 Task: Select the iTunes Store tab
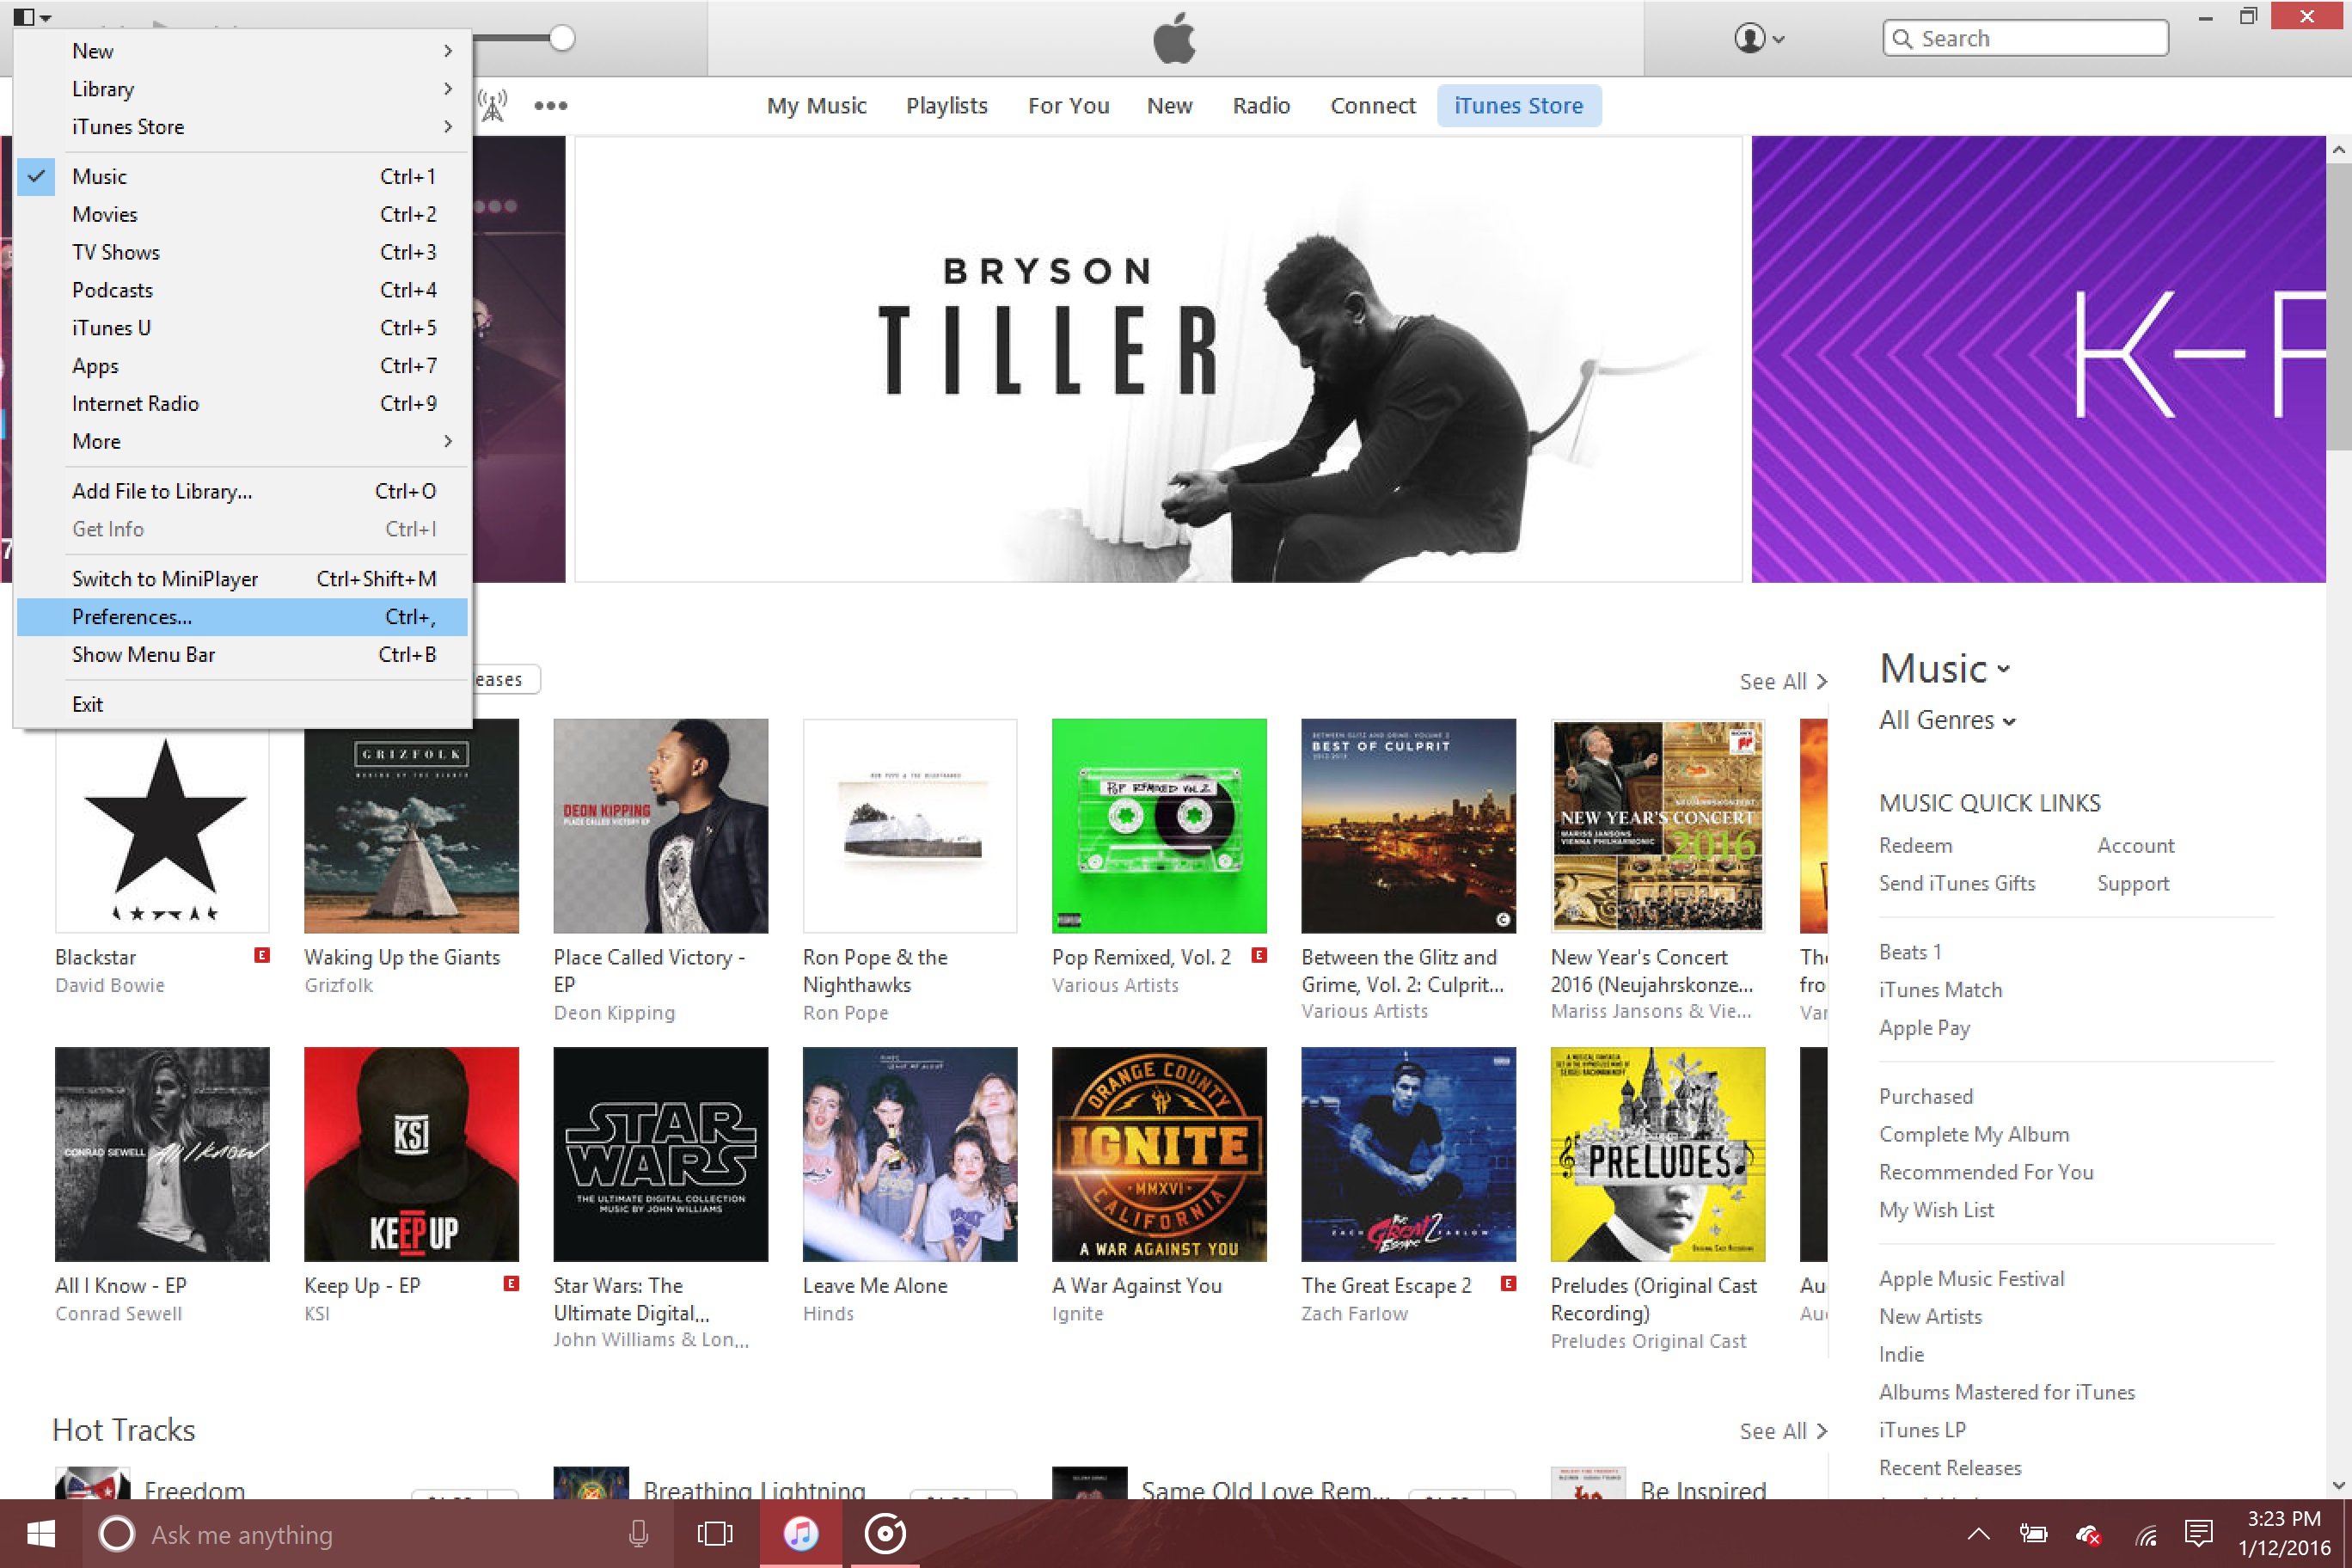tap(1518, 106)
